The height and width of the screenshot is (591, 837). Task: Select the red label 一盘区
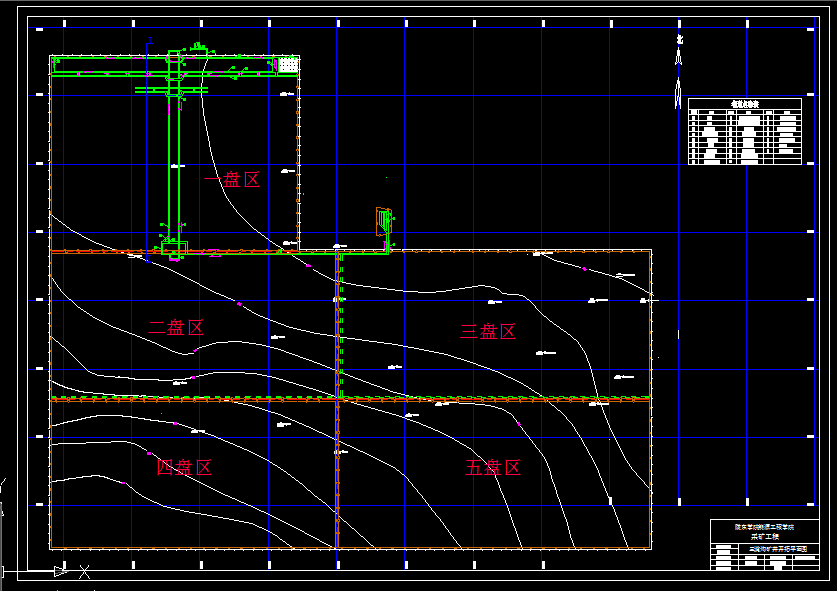point(232,179)
